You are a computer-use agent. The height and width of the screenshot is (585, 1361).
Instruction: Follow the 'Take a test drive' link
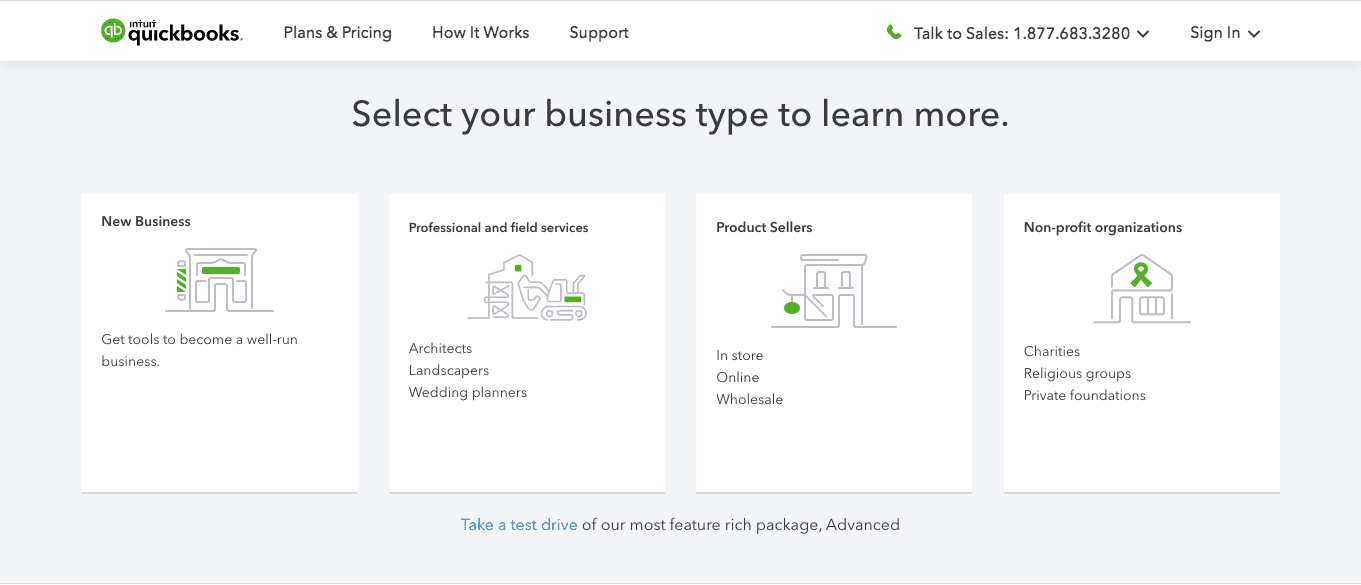click(519, 525)
